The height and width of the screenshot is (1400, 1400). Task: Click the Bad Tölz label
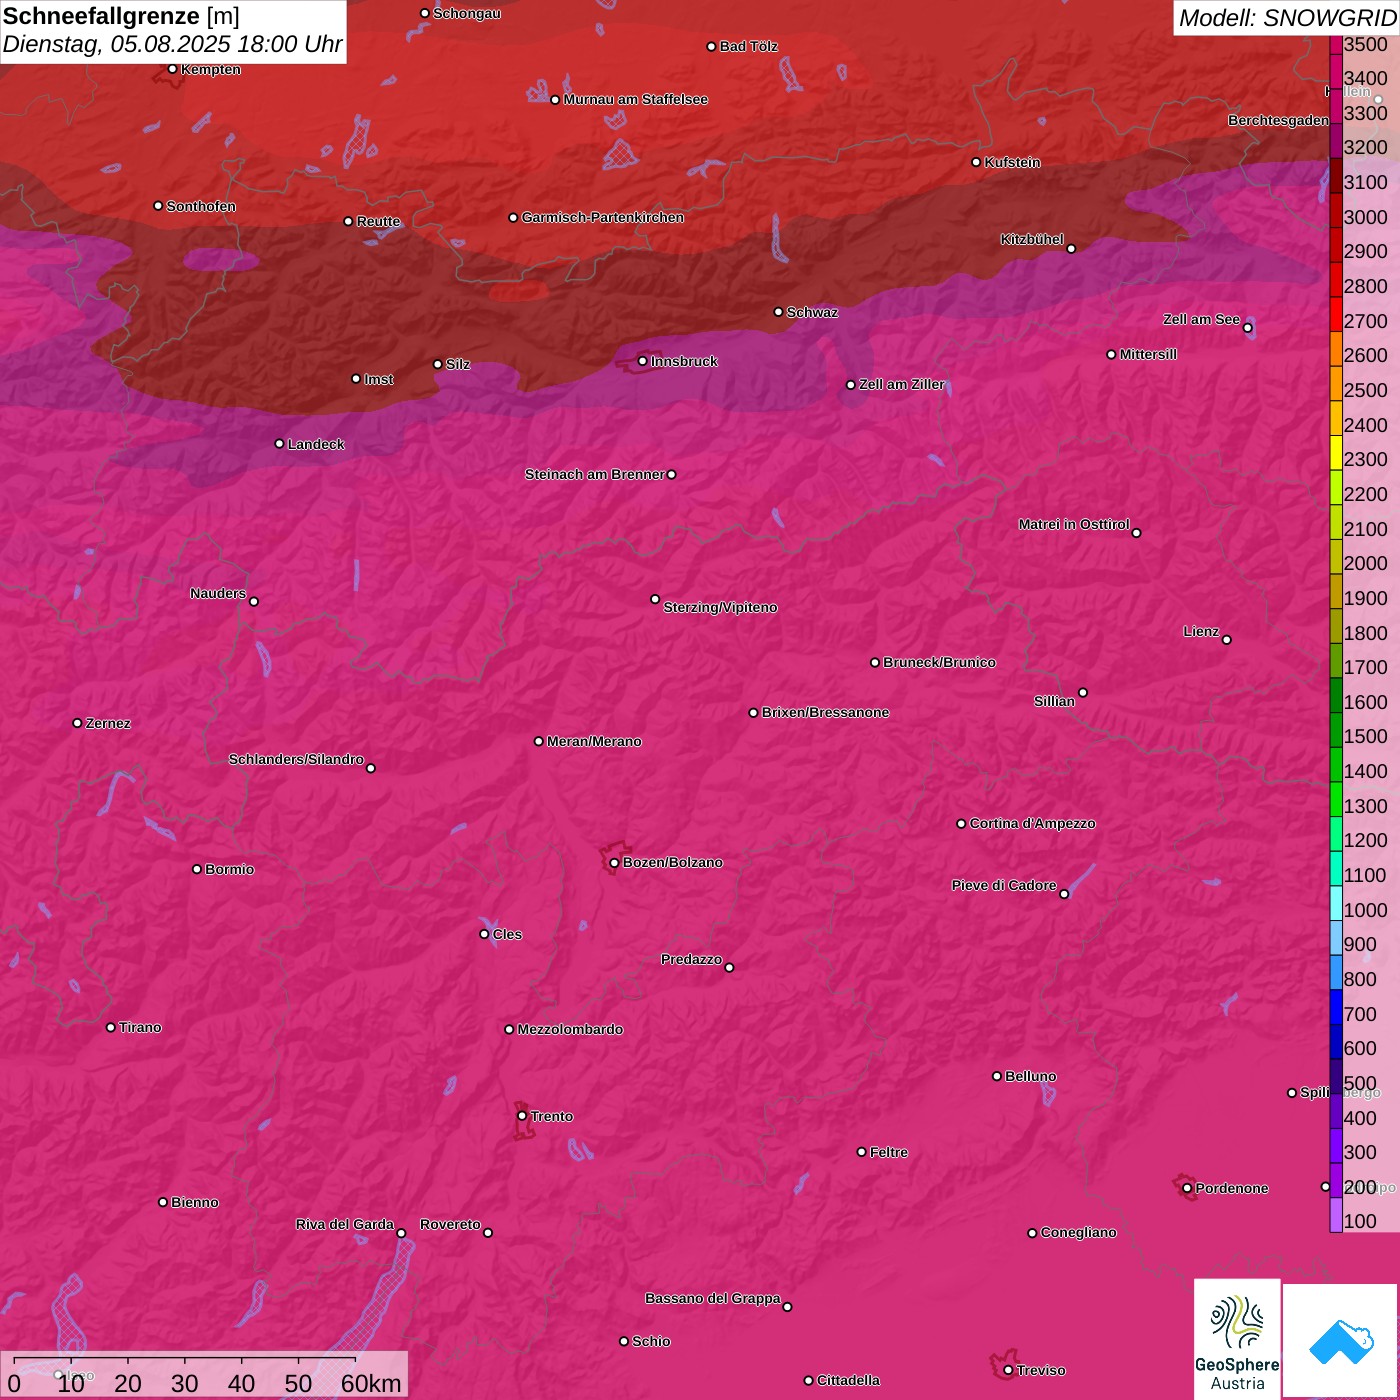[748, 46]
